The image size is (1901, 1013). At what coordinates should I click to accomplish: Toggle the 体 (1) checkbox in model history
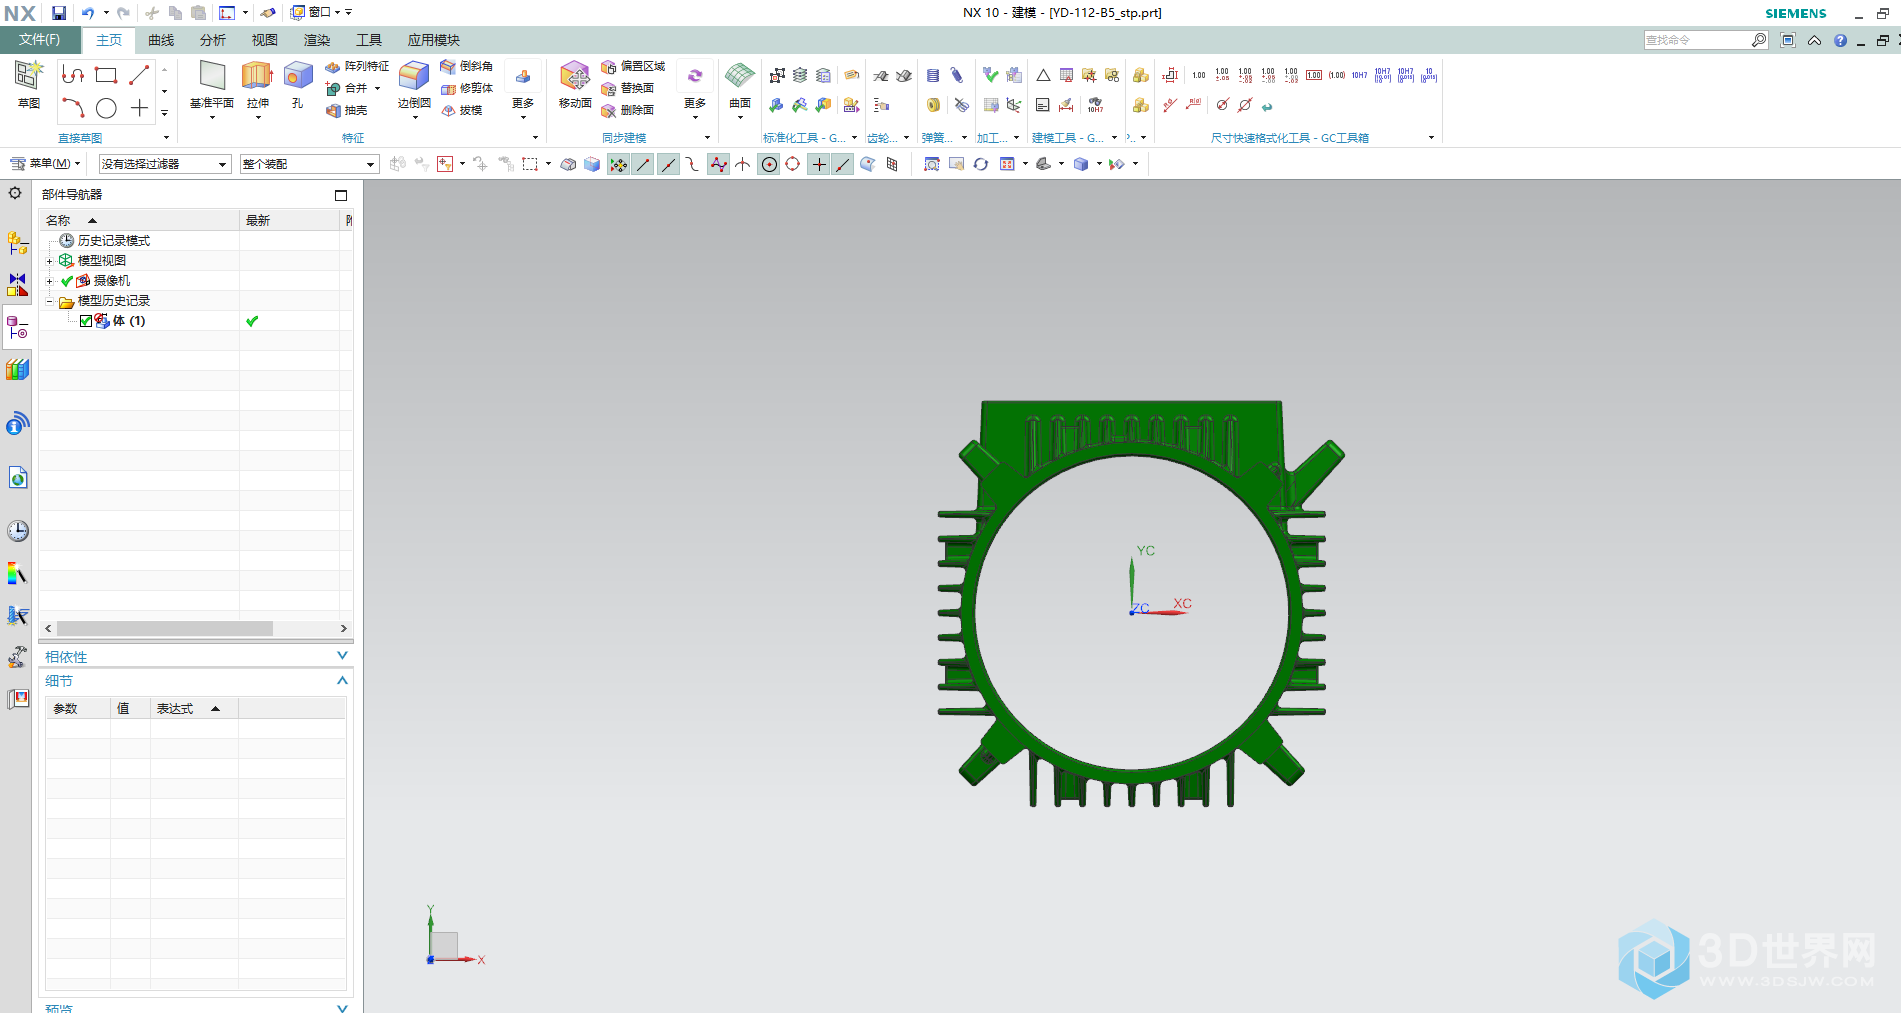(x=86, y=321)
